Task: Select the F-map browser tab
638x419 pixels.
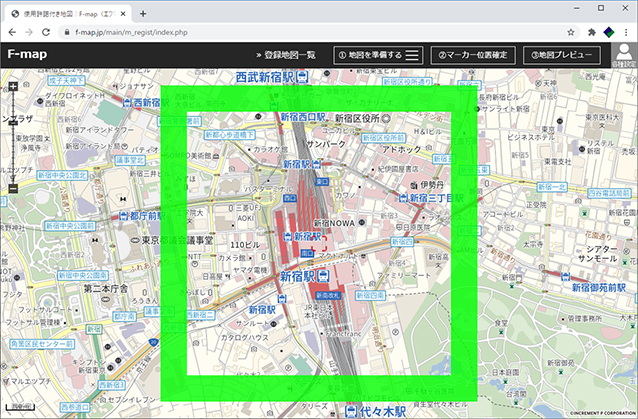Action: pyautogui.click(x=68, y=14)
